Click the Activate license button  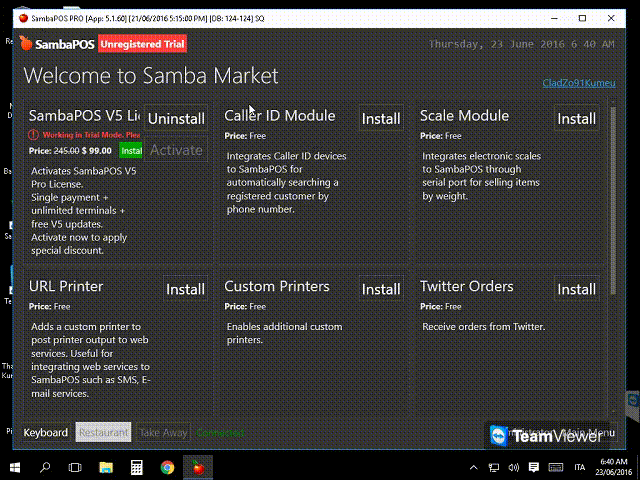click(x=176, y=150)
